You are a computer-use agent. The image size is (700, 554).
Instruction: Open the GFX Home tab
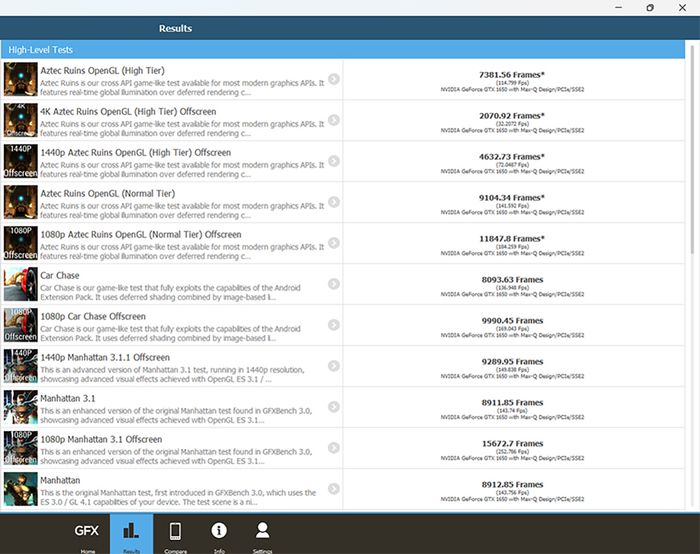pos(88,534)
